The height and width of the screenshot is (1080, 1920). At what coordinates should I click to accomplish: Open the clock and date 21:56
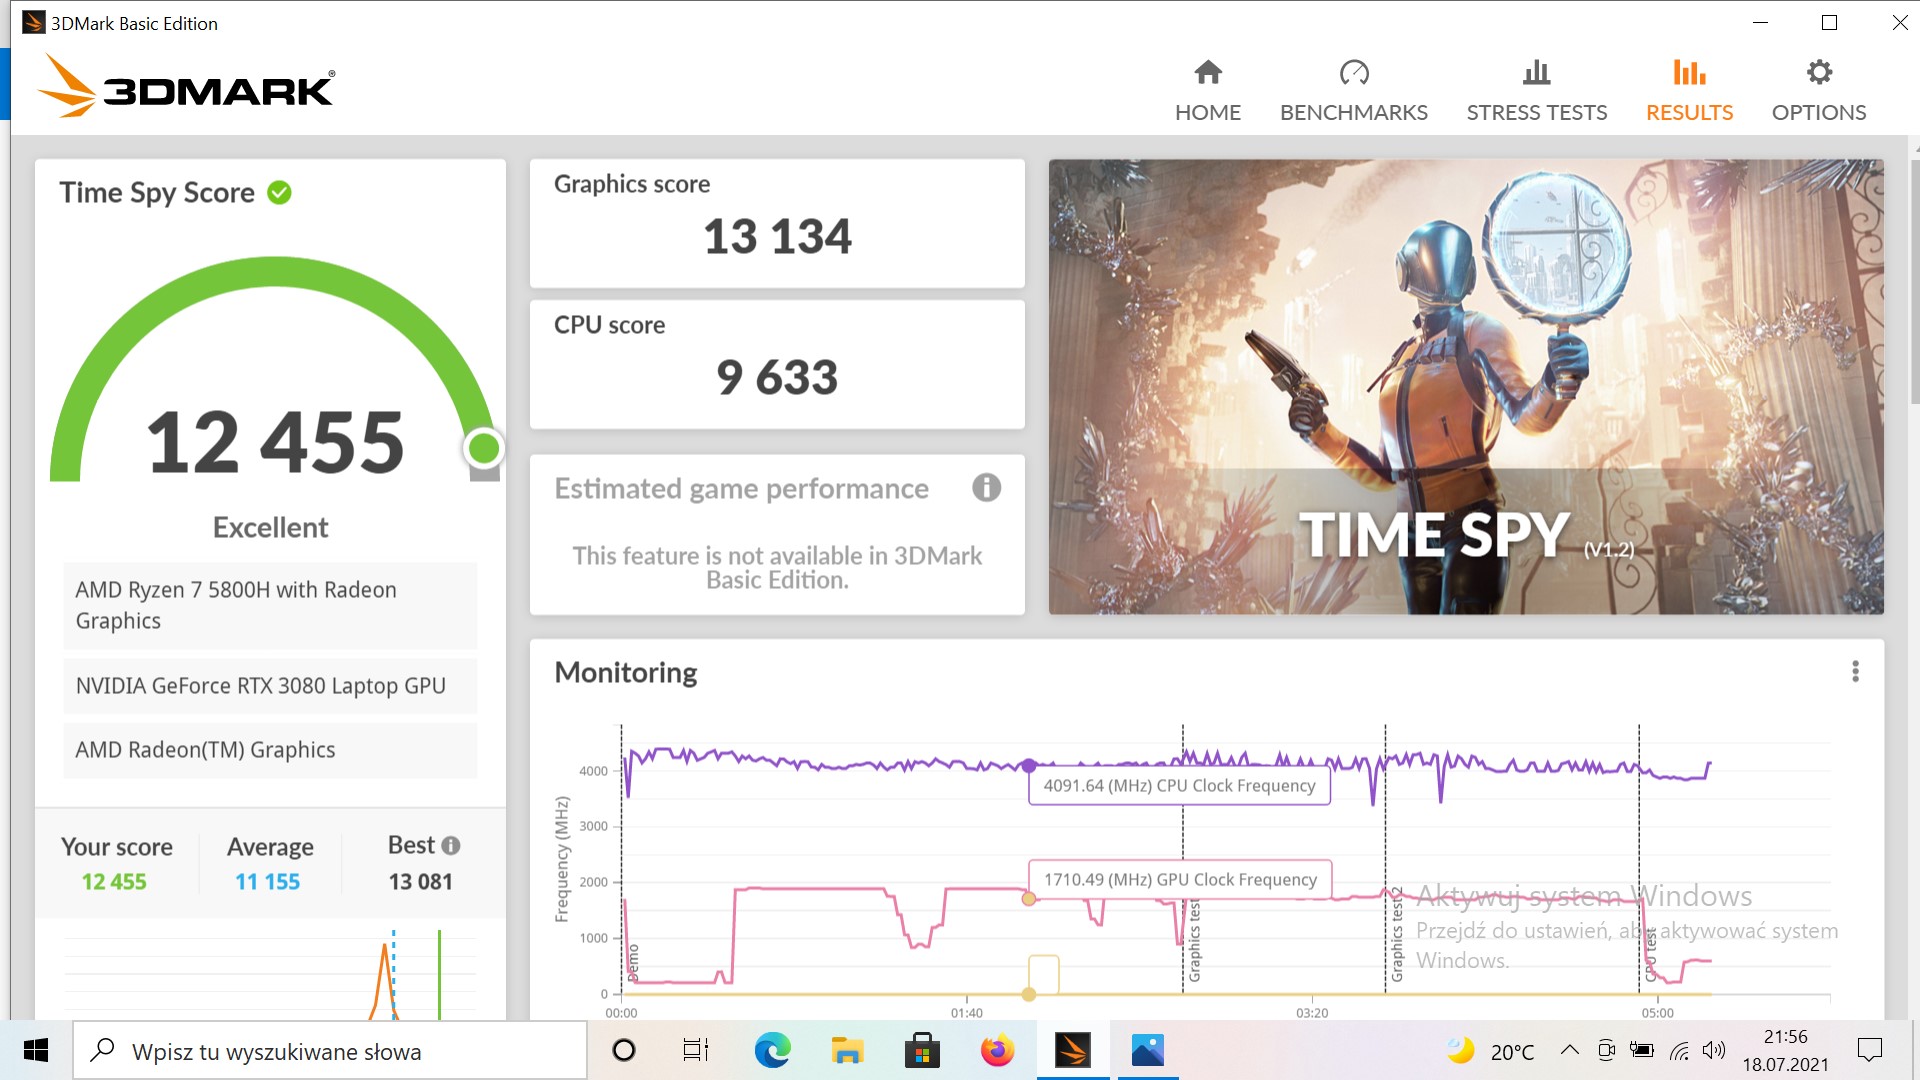(1786, 1050)
